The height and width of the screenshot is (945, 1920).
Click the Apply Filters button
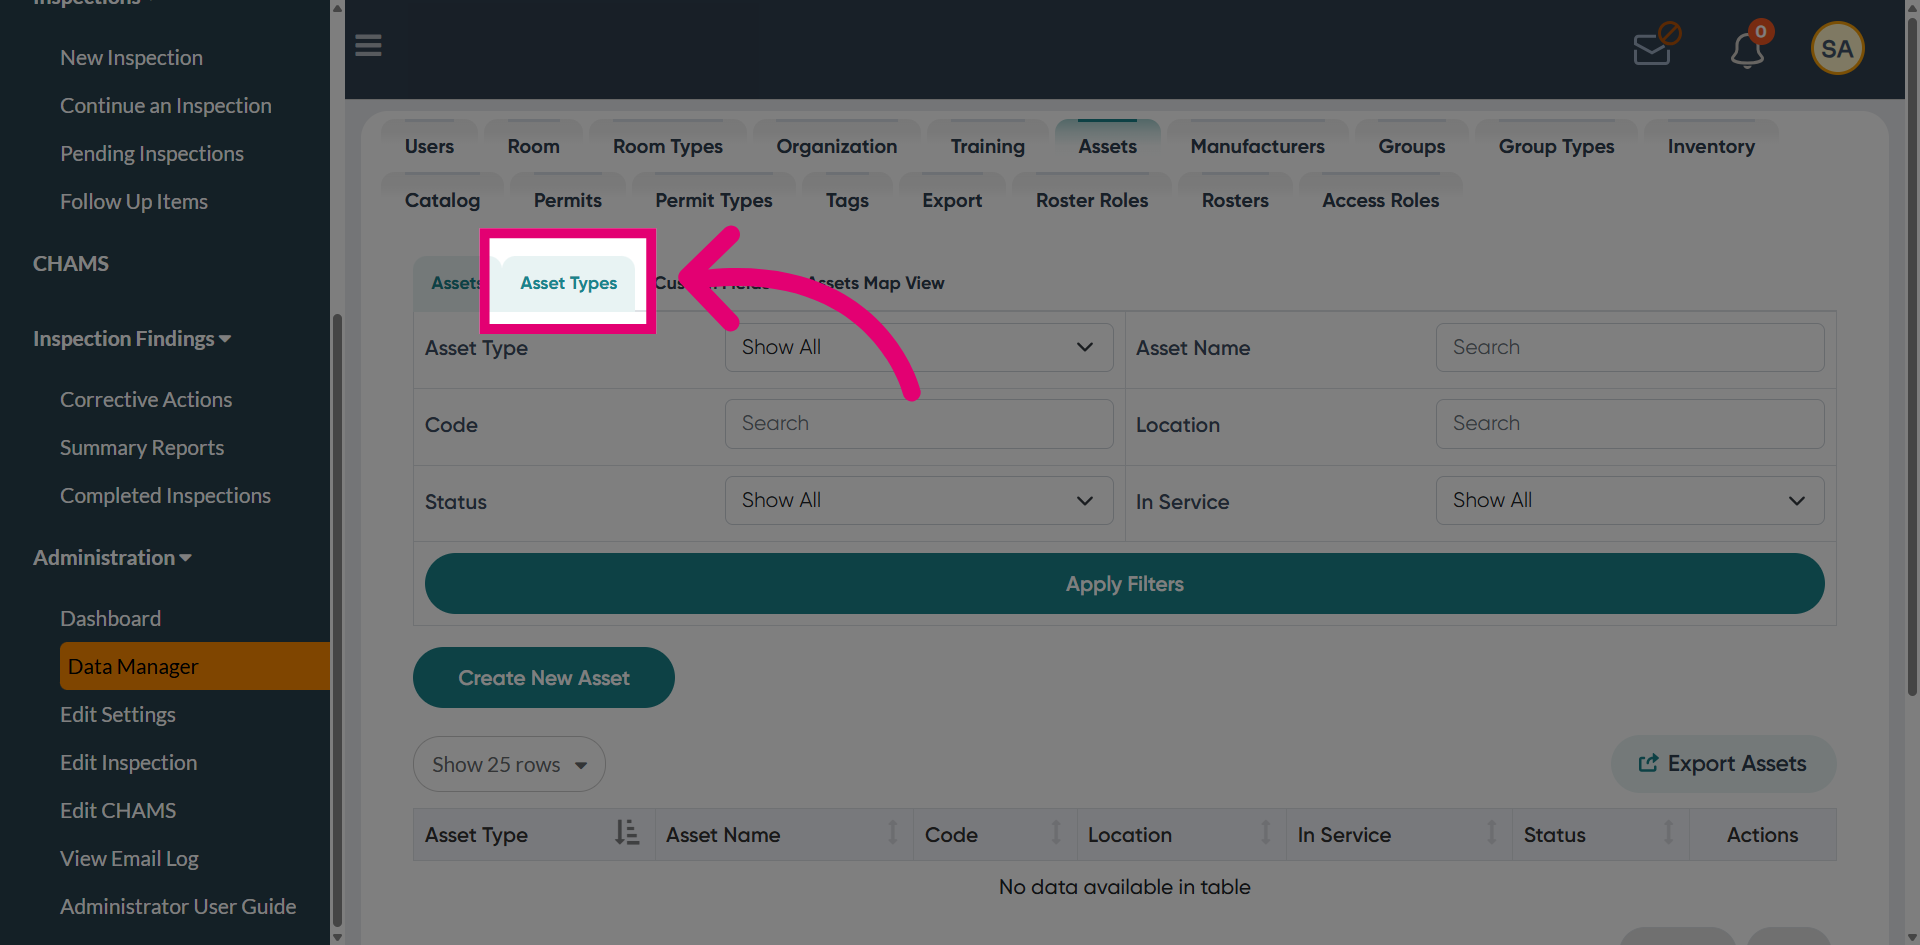pyautogui.click(x=1124, y=584)
